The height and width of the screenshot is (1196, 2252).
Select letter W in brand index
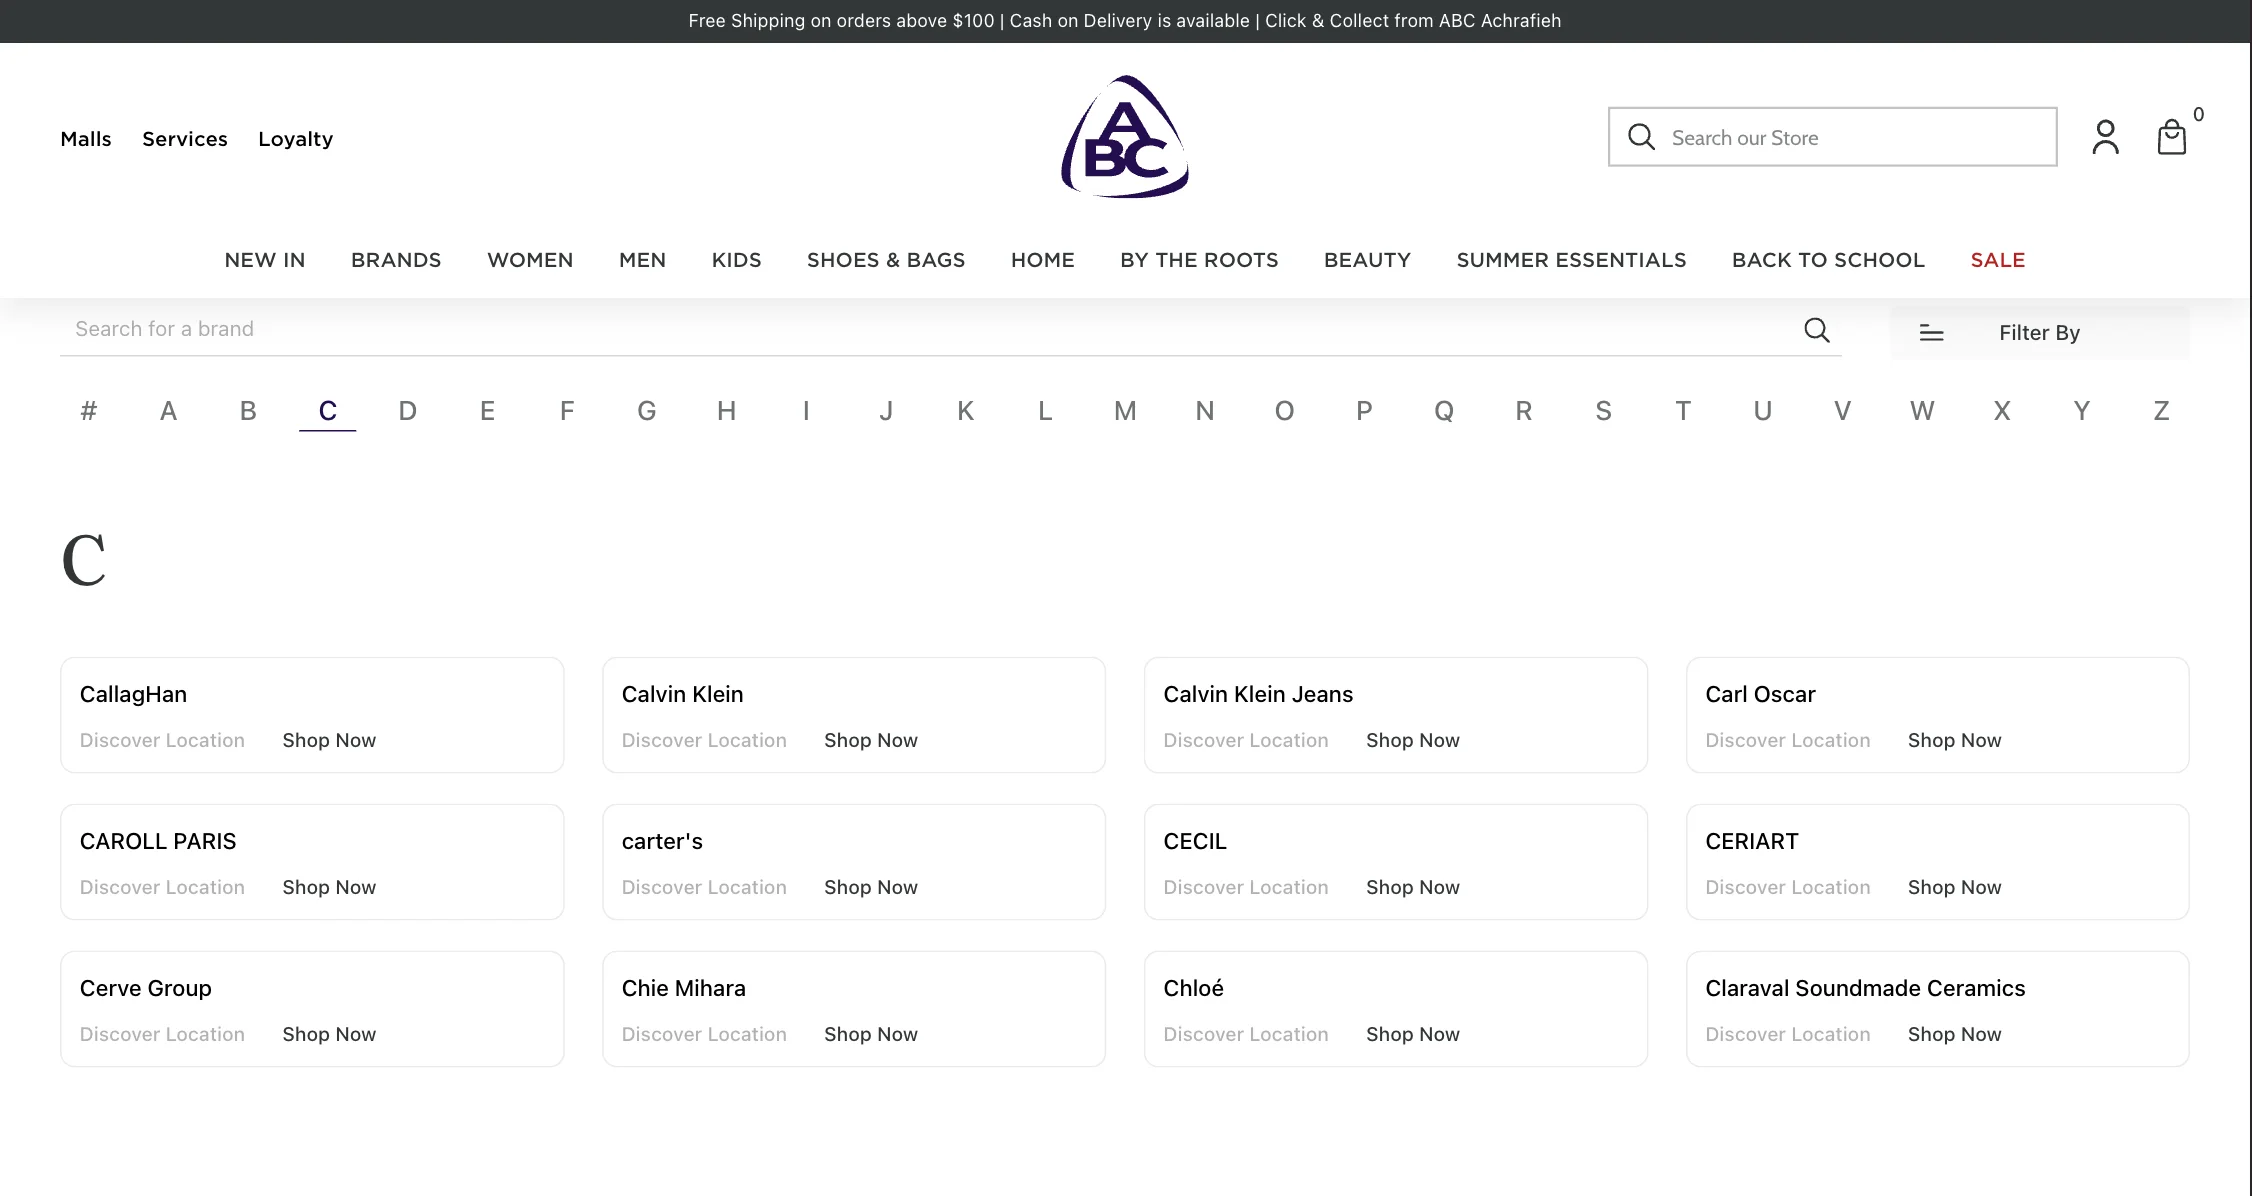(x=1922, y=411)
